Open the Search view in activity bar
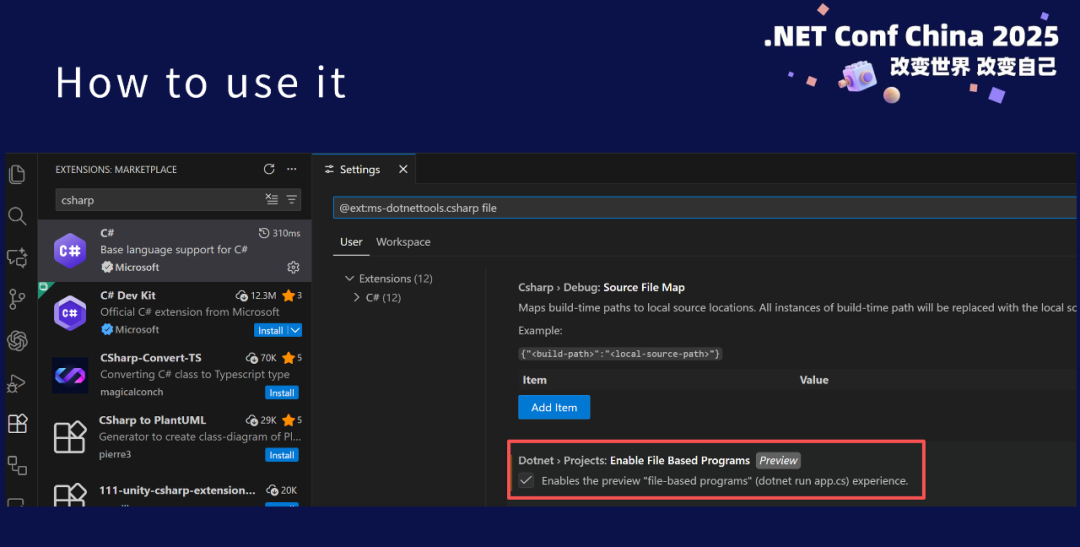The image size is (1080, 547). 17,216
